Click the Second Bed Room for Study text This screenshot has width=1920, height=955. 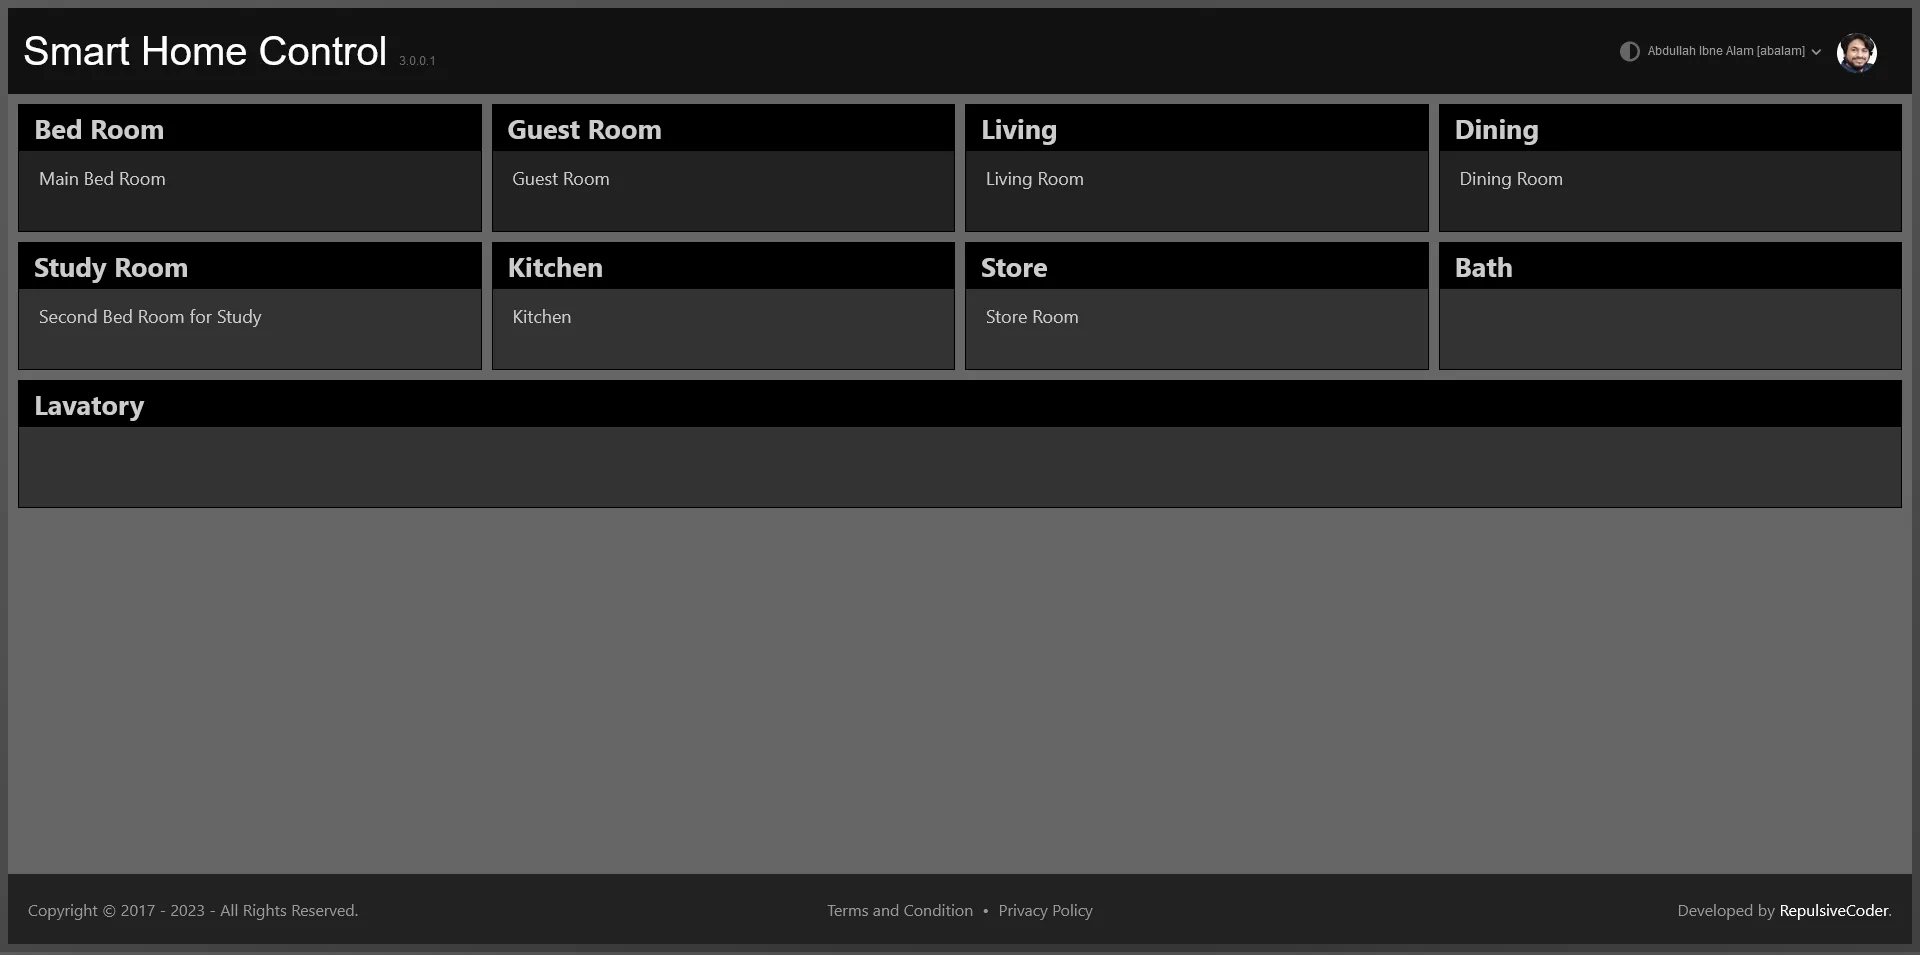tap(150, 317)
